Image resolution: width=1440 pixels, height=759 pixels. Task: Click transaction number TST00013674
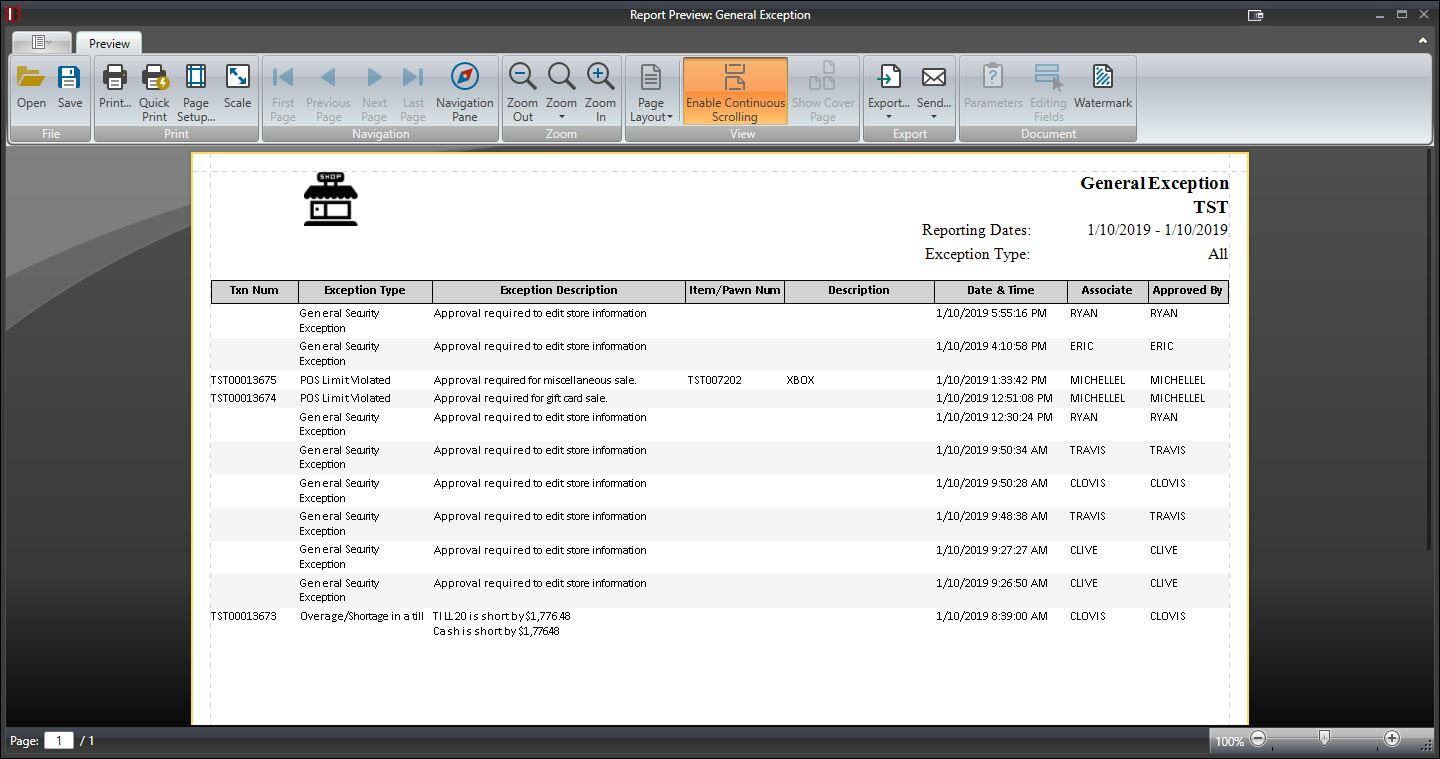(x=244, y=398)
